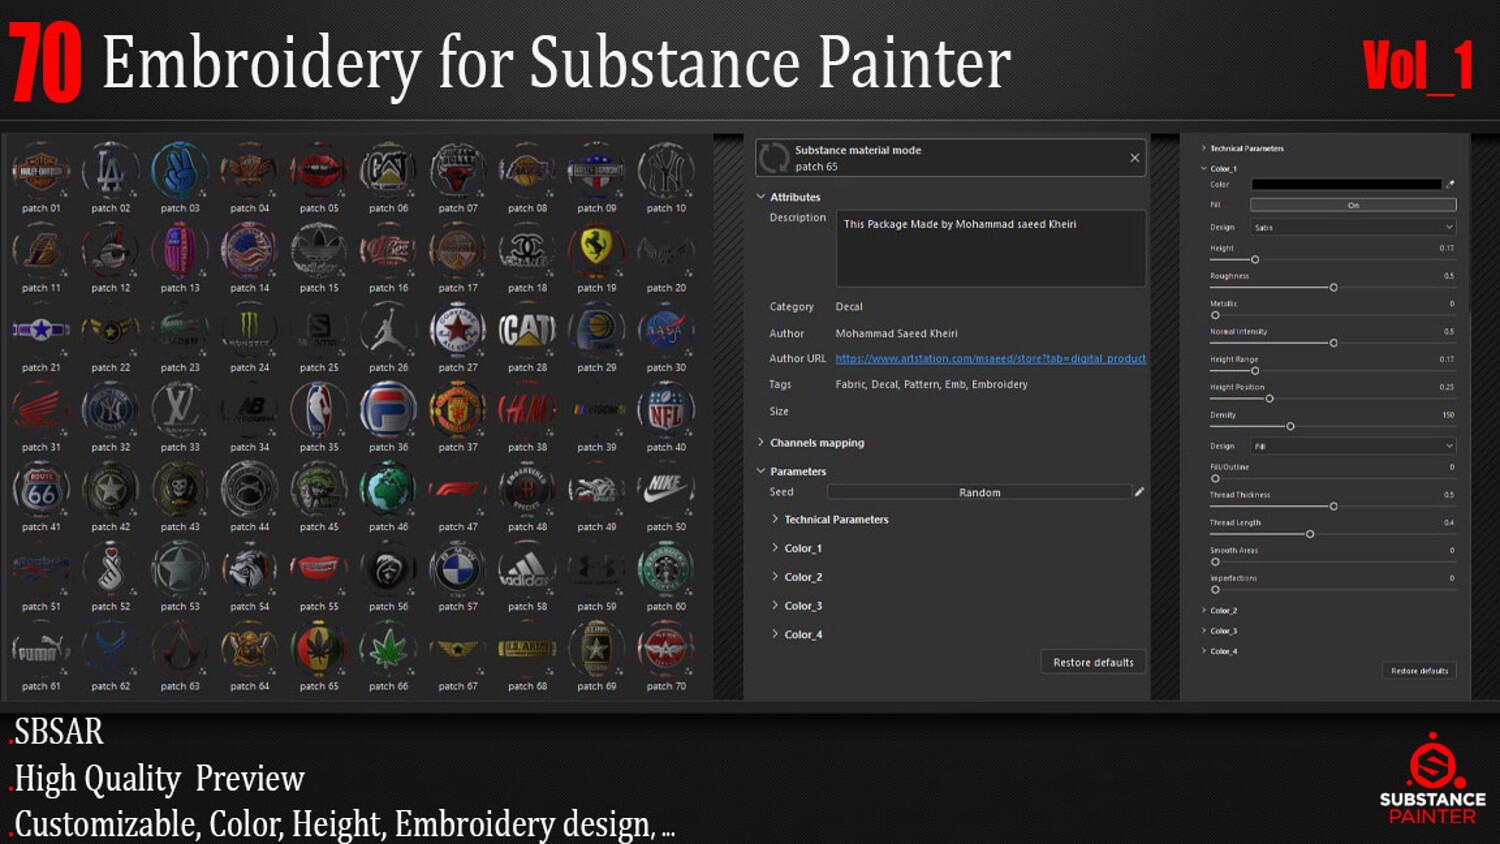
Task: Collapse Color_1 group in the slider parameters panel
Action: point(1204,168)
